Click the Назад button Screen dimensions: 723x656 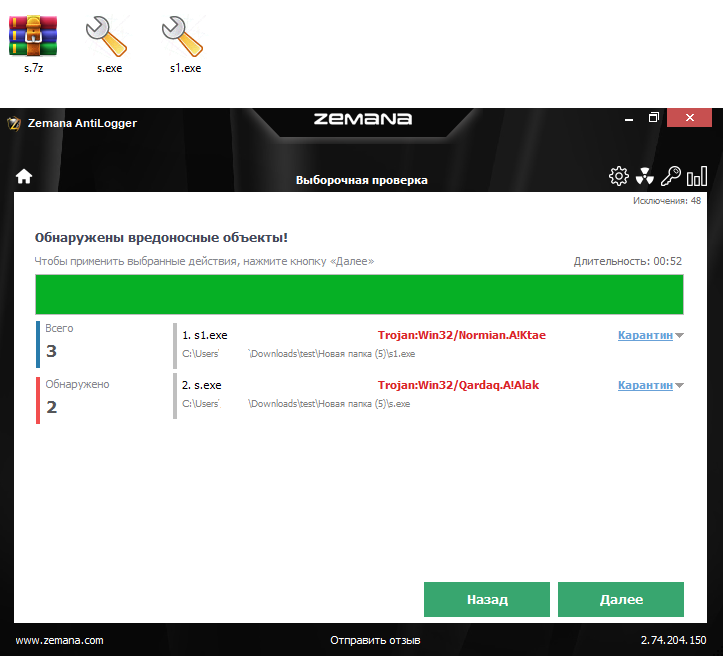point(487,599)
